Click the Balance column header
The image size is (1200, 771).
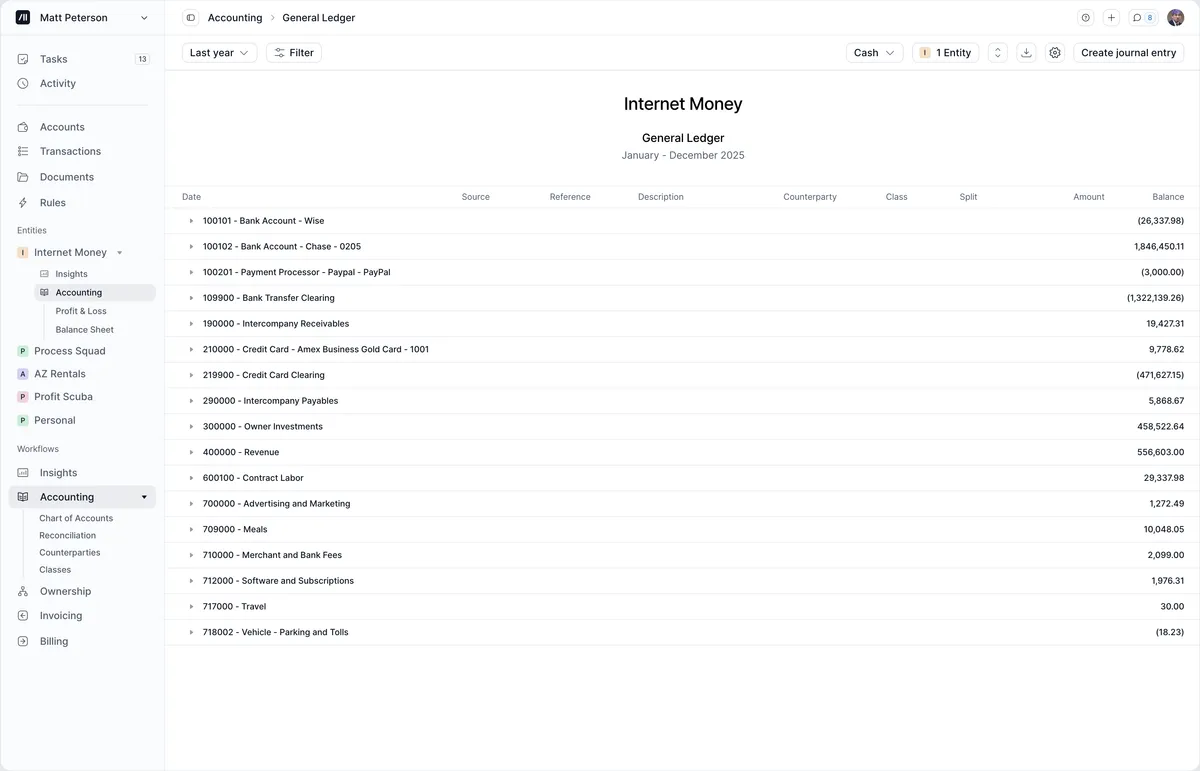click(1168, 197)
